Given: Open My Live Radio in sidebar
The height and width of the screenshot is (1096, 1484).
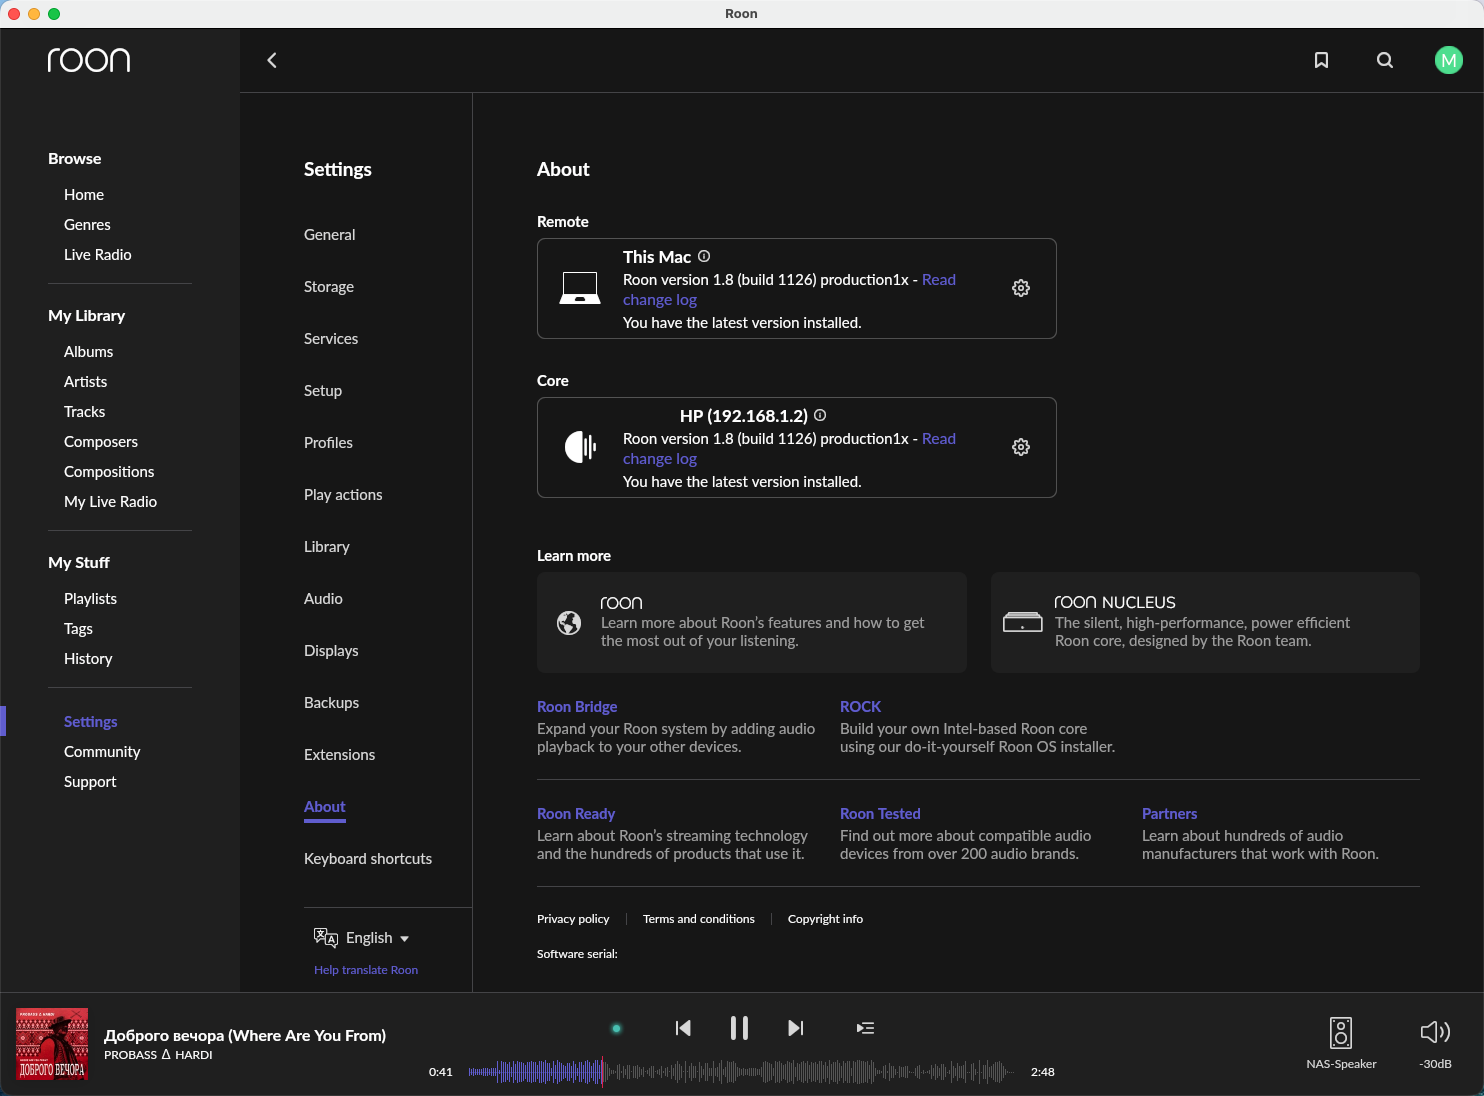Looking at the screenshot, I should 111,502.
